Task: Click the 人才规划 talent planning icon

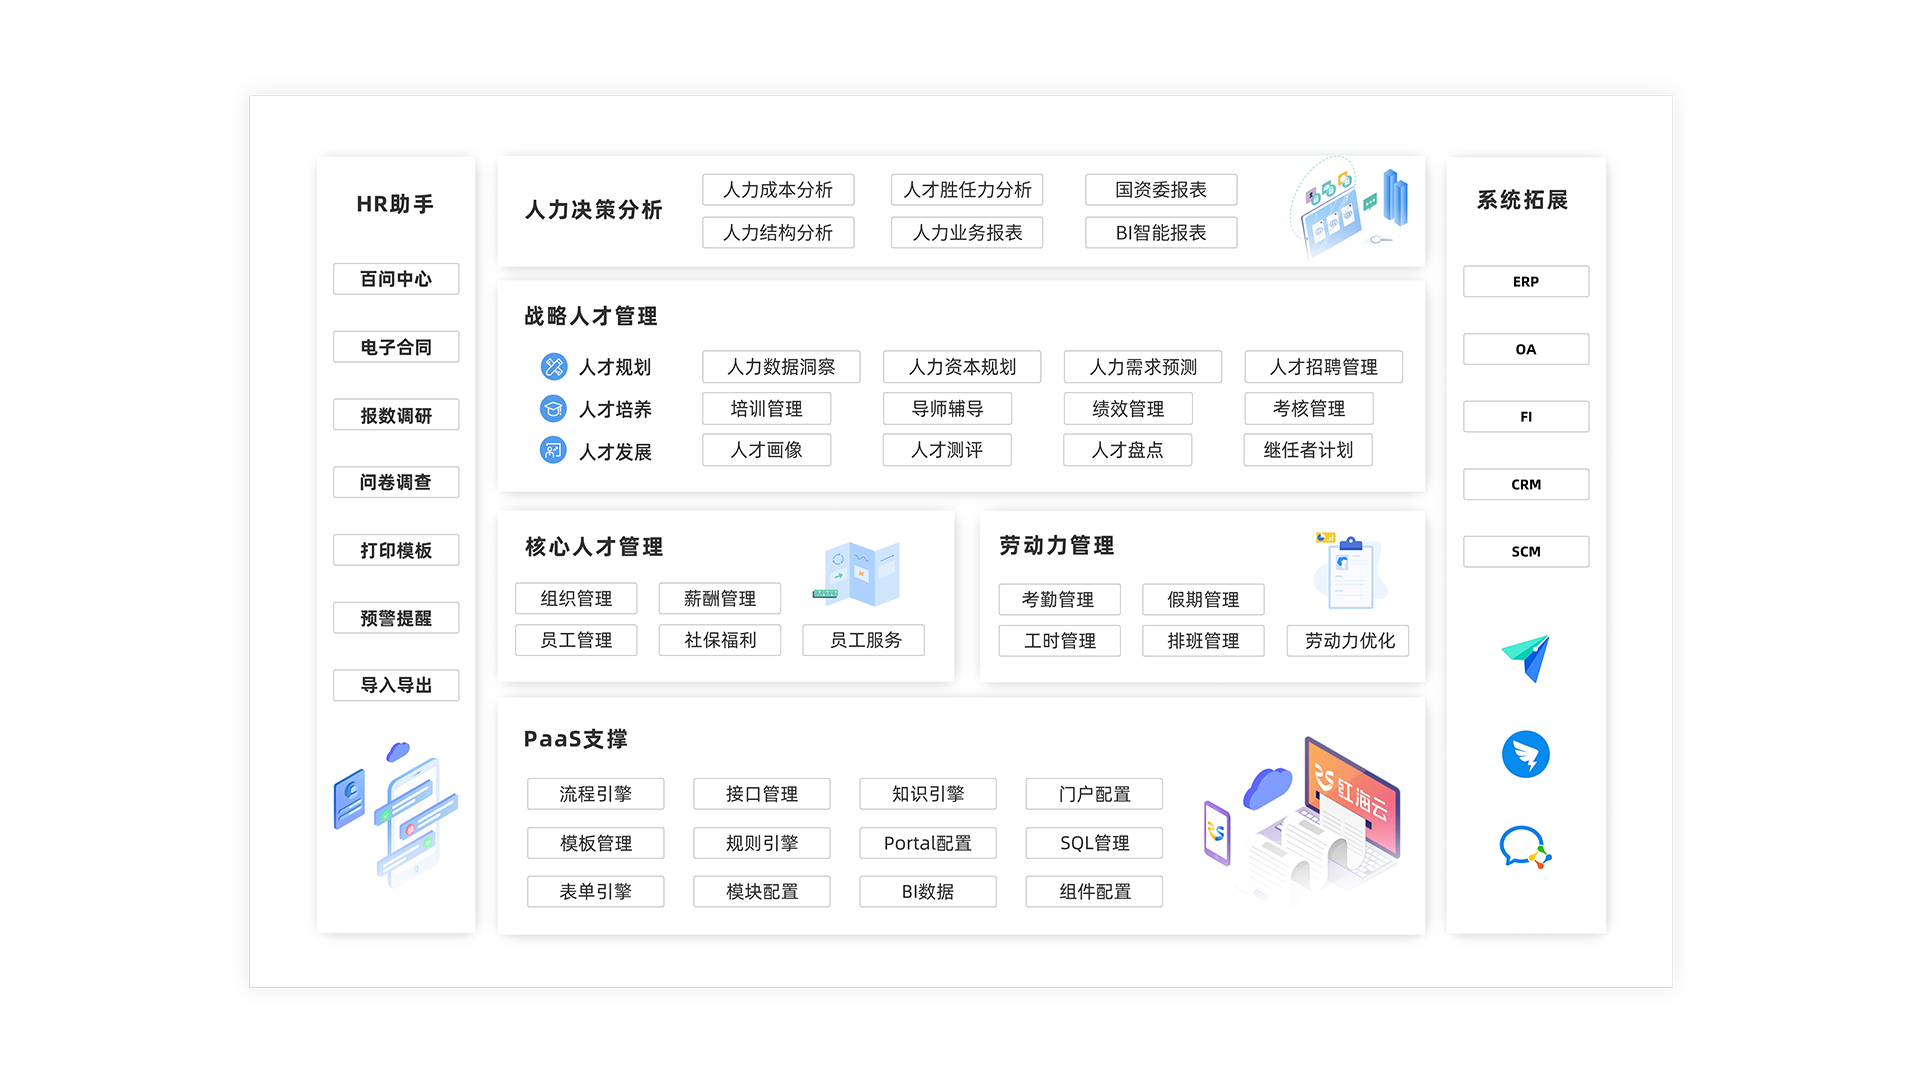Action: click(x=553, y=367)
